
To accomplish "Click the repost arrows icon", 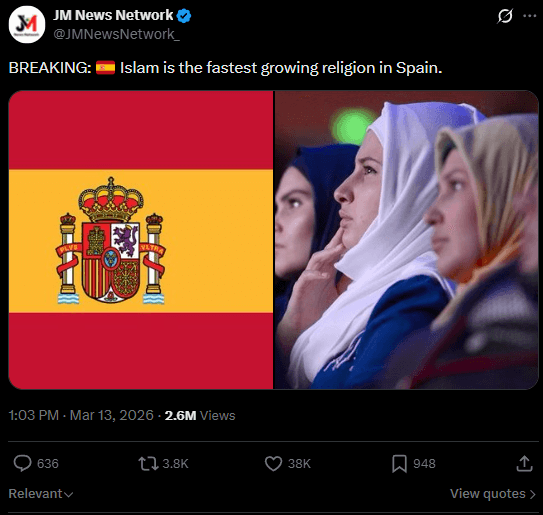I will (x=148, y=464).
